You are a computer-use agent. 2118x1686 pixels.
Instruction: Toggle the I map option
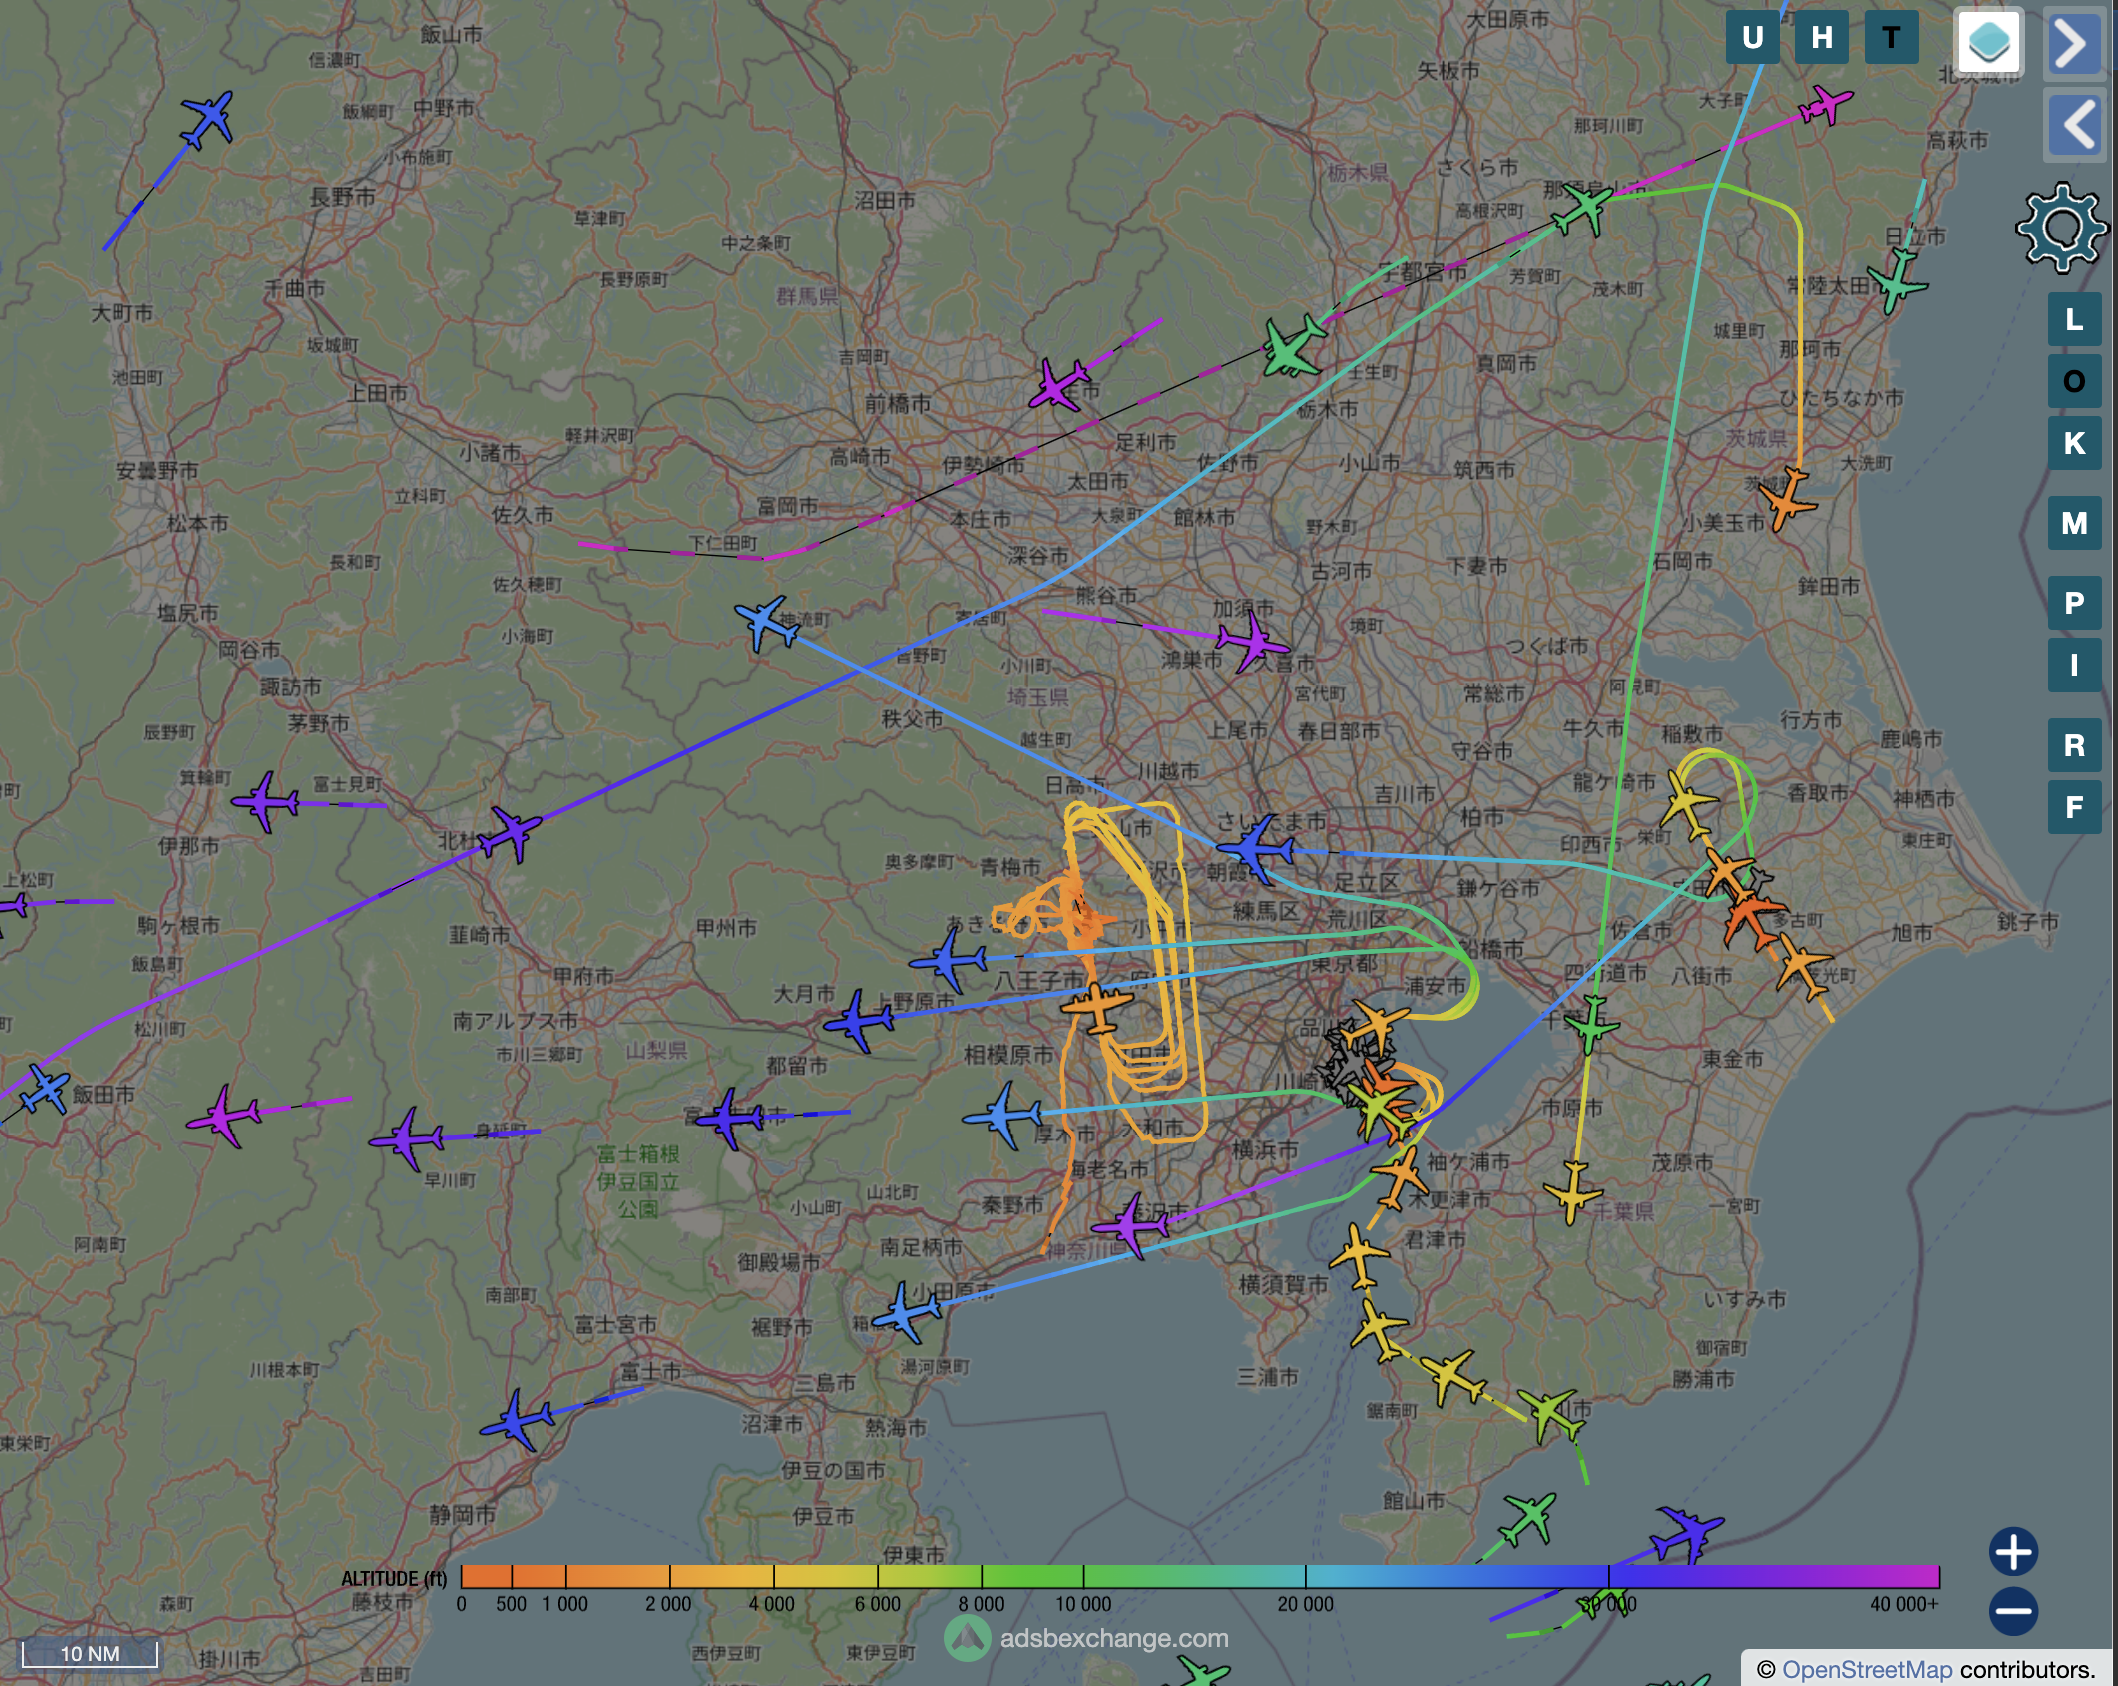[x=2074, y=665]
